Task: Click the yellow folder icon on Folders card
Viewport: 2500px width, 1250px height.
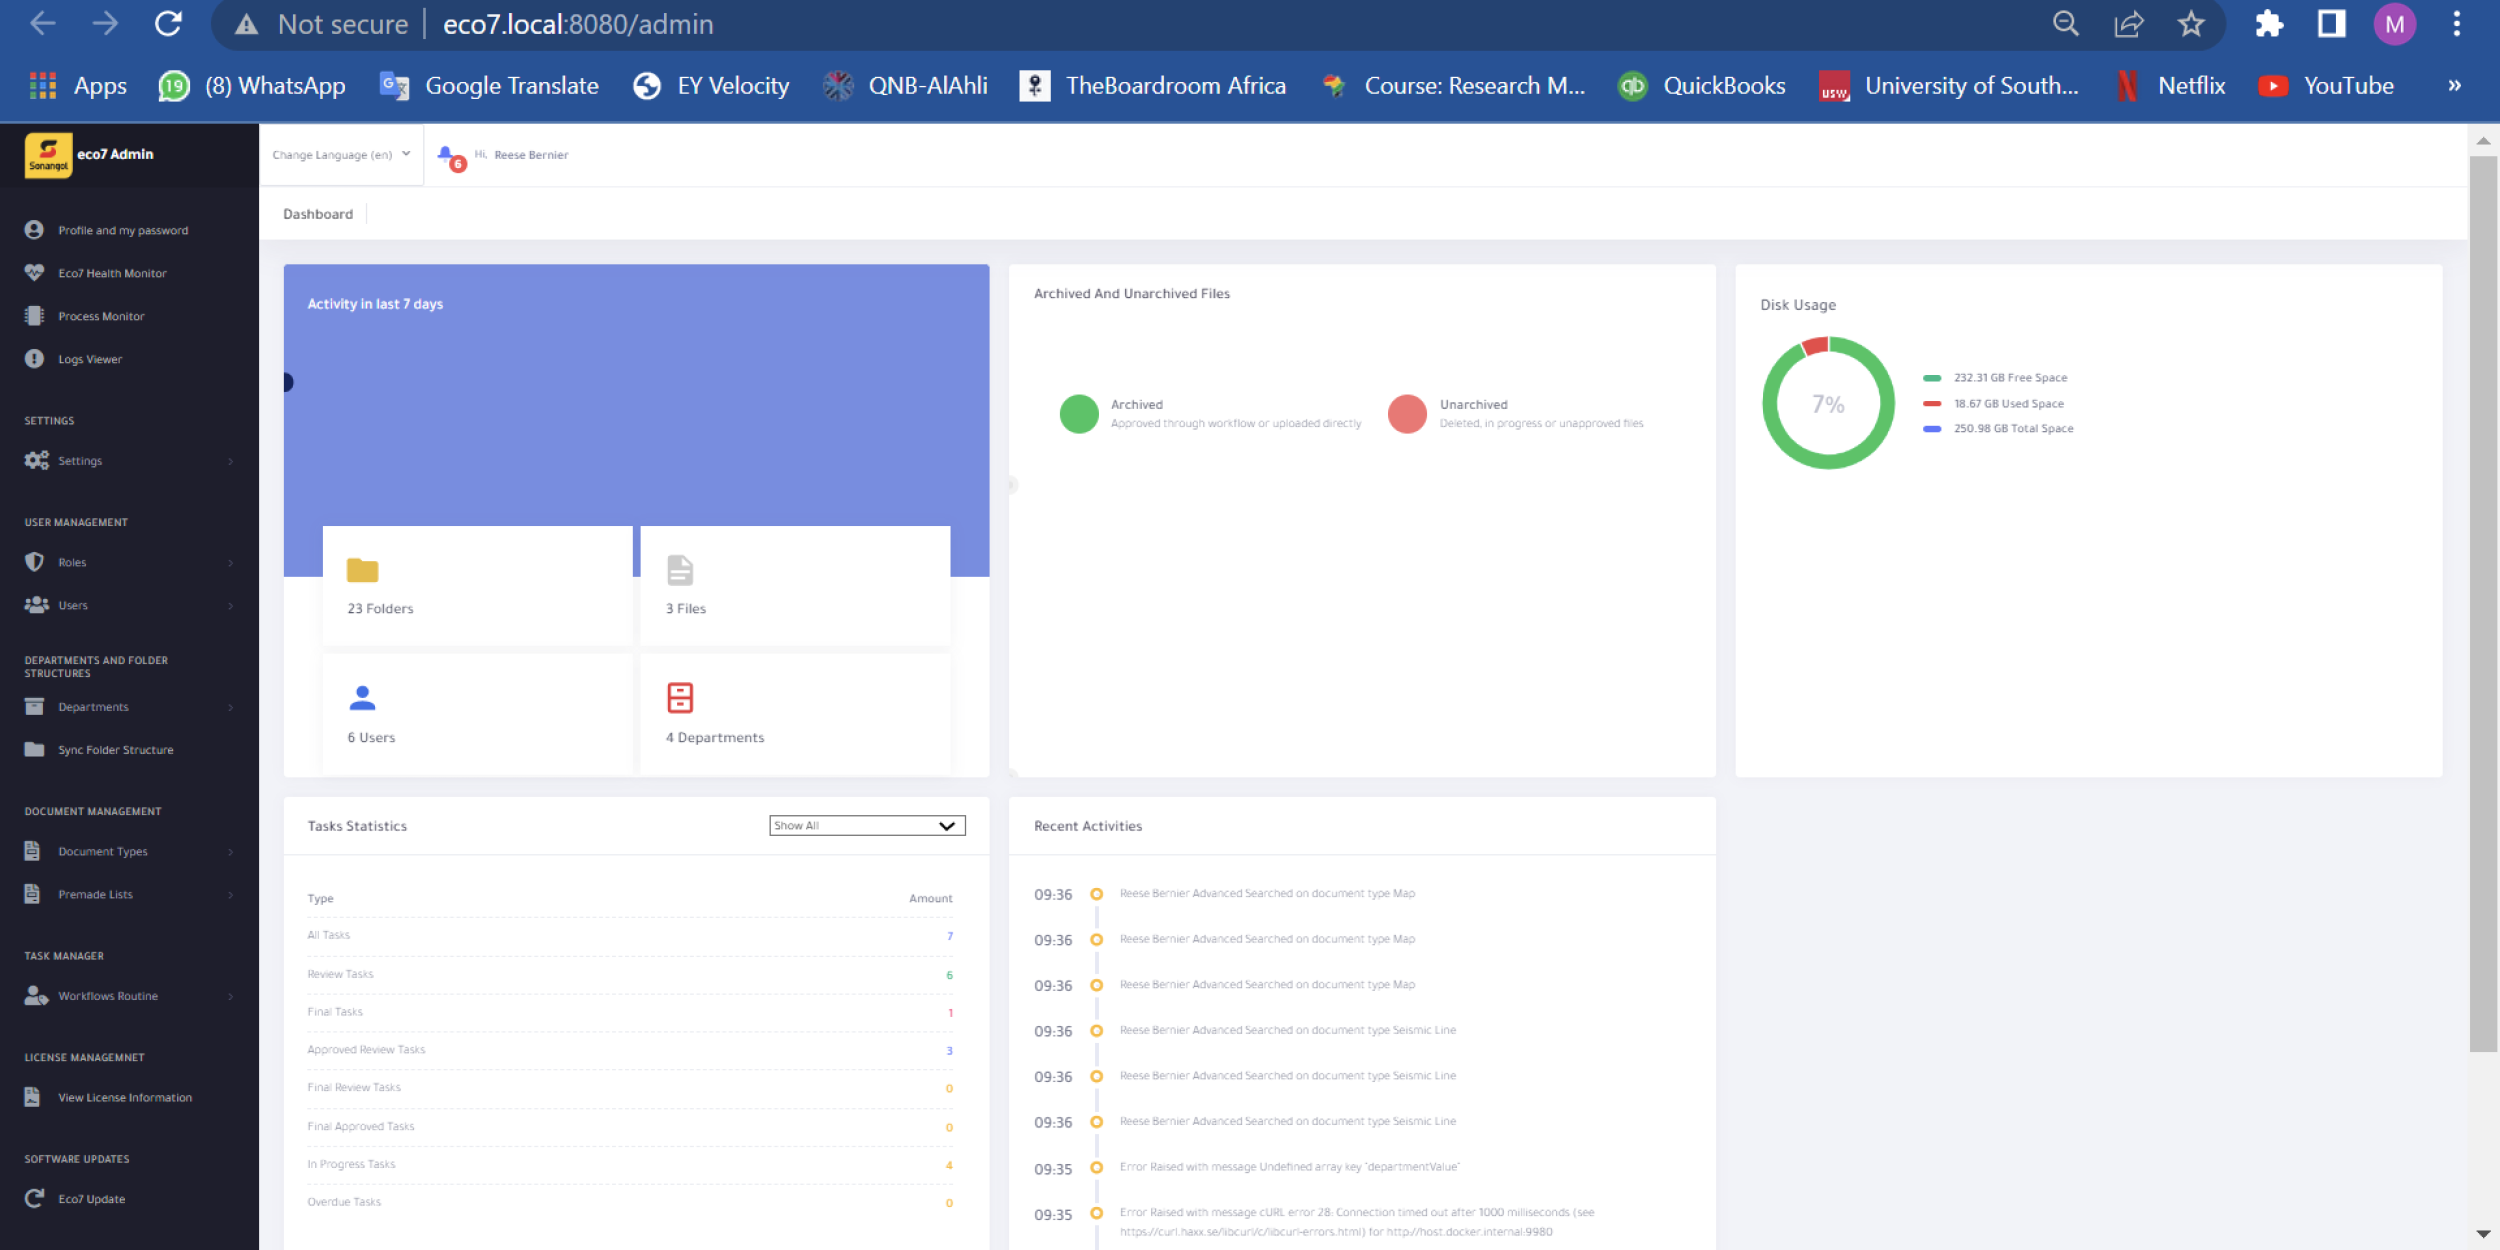Action: click(x=362, y=570)
